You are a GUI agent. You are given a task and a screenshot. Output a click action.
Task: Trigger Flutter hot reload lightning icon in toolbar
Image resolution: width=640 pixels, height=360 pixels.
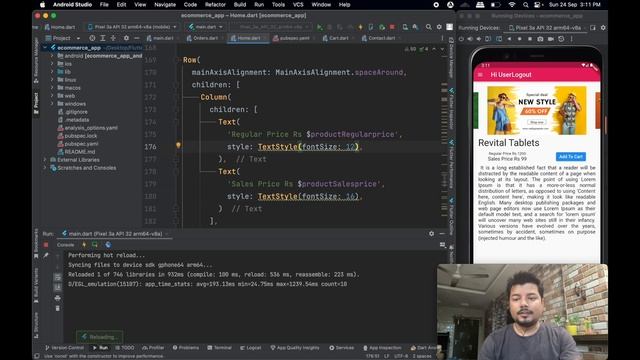[360, 27]
